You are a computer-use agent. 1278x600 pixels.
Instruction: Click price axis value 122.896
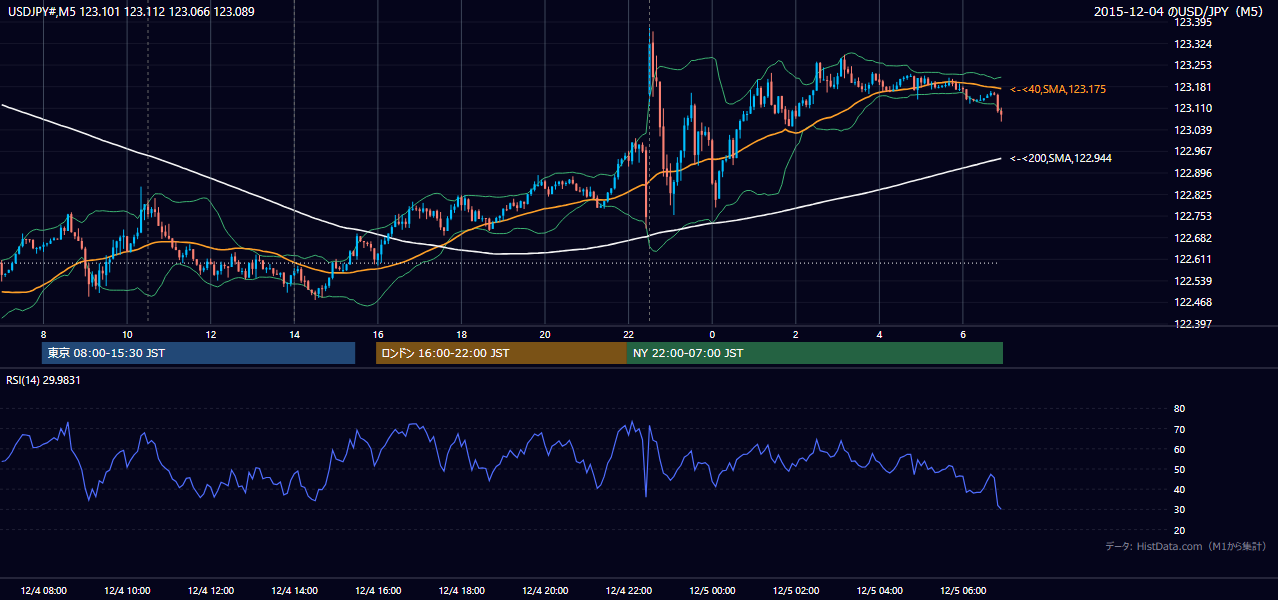tap(1192, 173)
